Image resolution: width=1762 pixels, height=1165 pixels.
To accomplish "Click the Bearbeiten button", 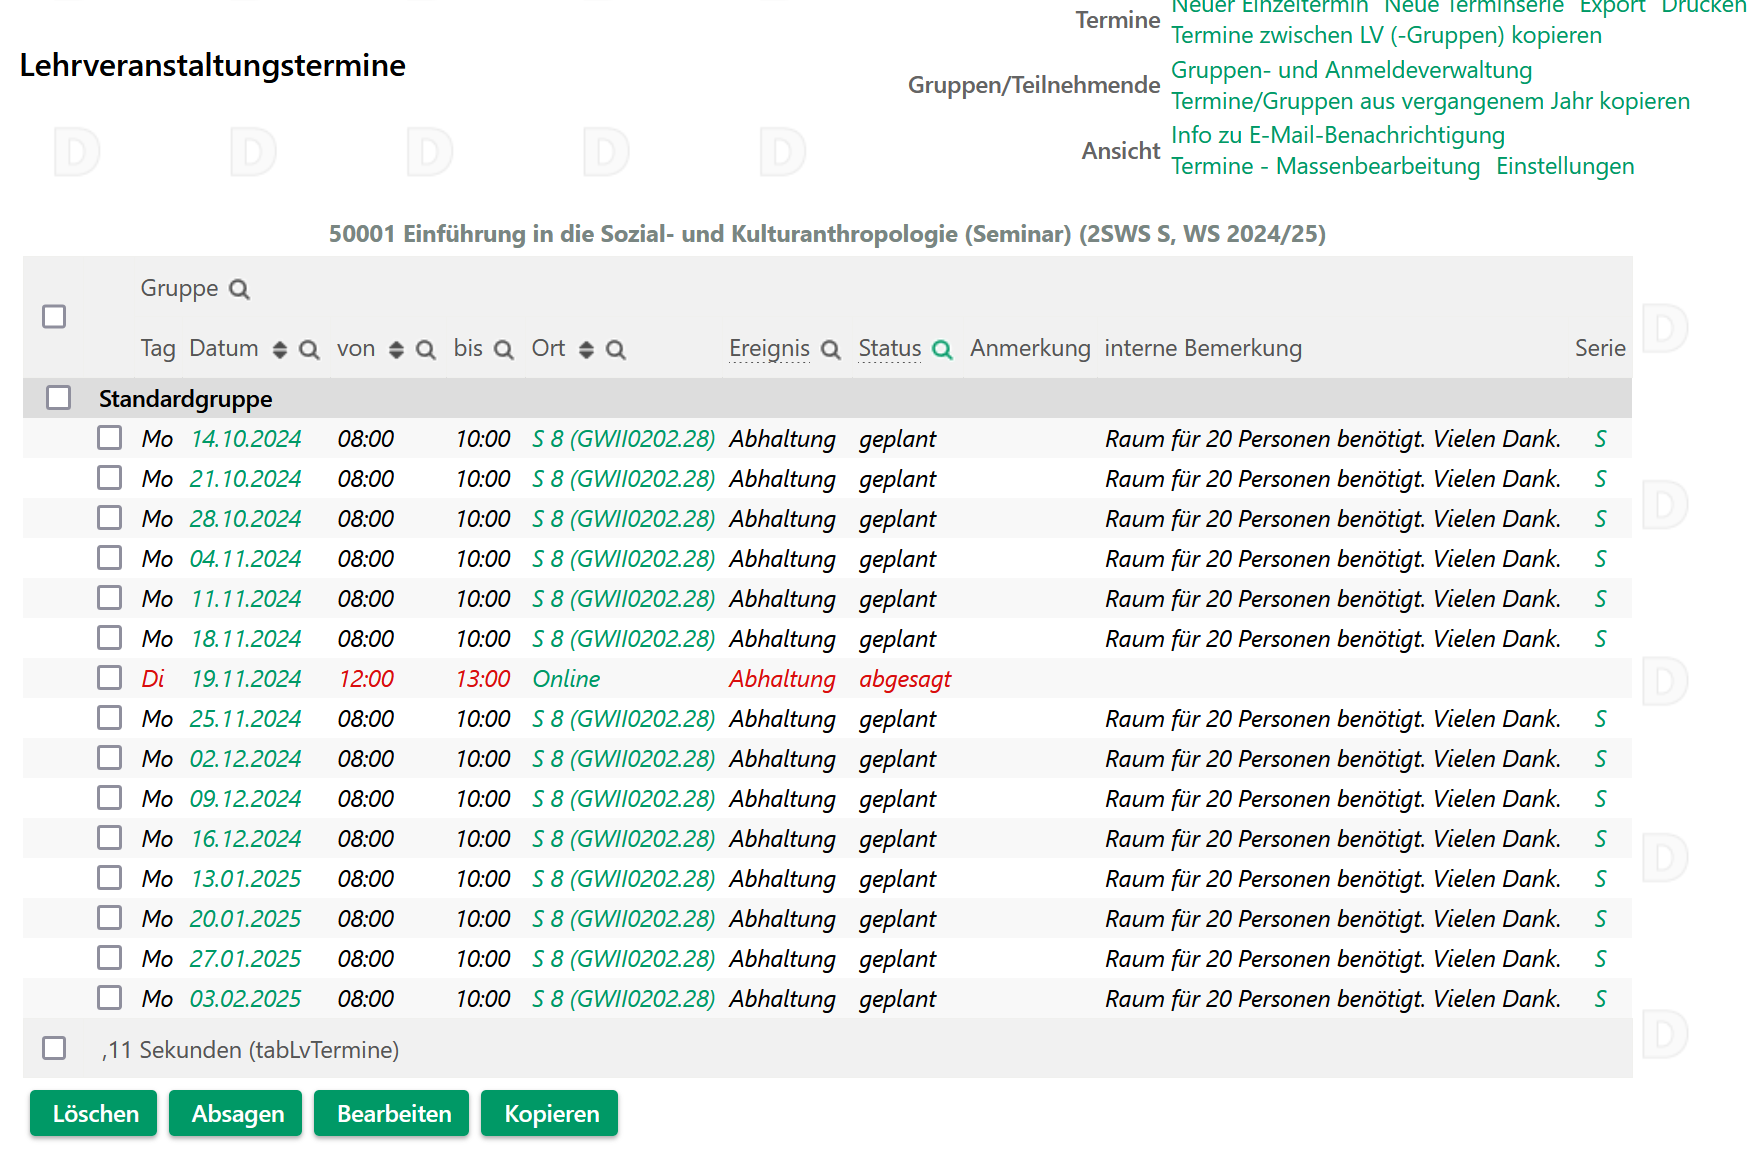I will (392, 1113).
